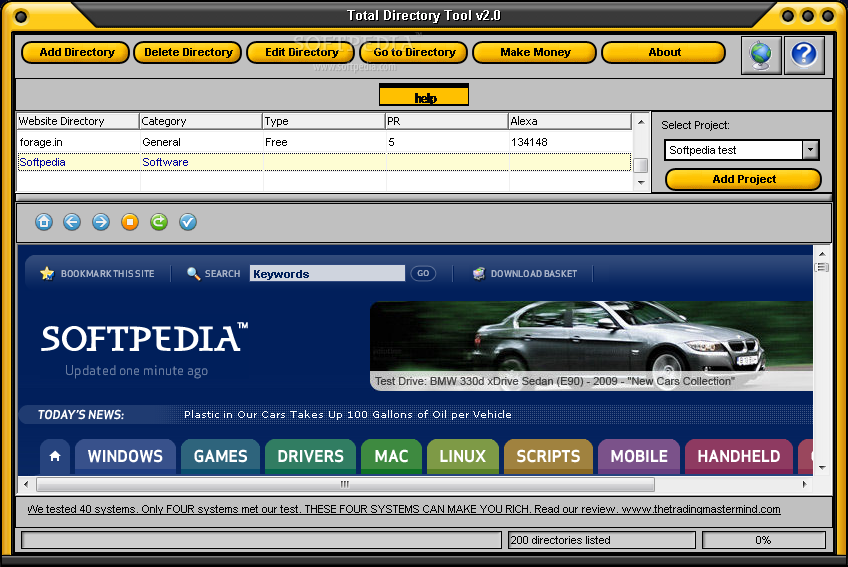Click the browser vertical scroll-down arrow

[822, 468]
